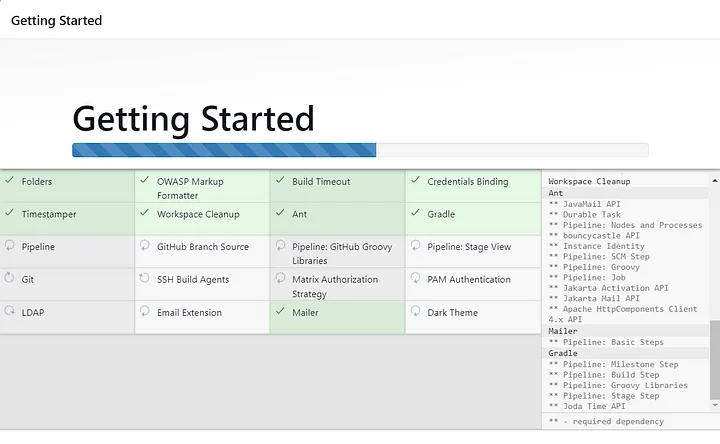Screen dimensions: 720x444
Task: Select the Build Timeout plugin name
Action: click(321, 182)
